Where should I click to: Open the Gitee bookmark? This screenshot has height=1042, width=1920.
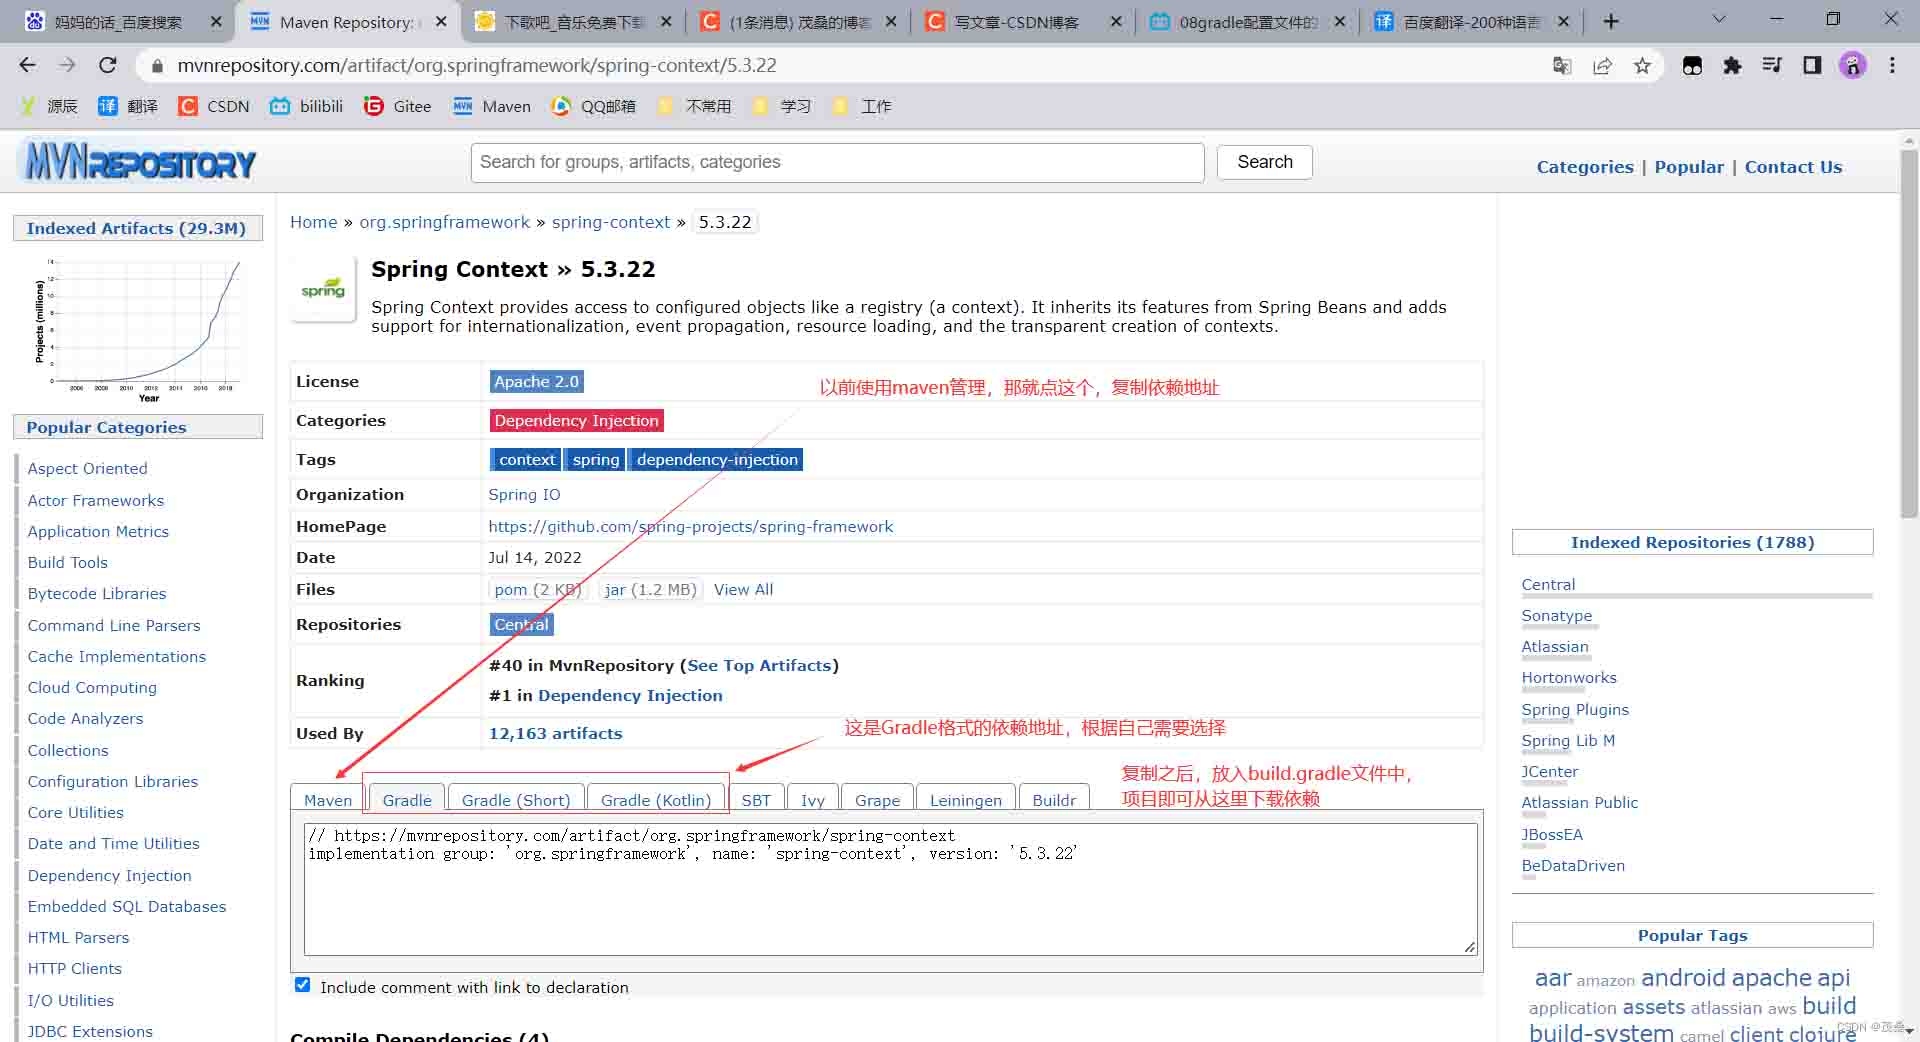click(x=398, y=106)
